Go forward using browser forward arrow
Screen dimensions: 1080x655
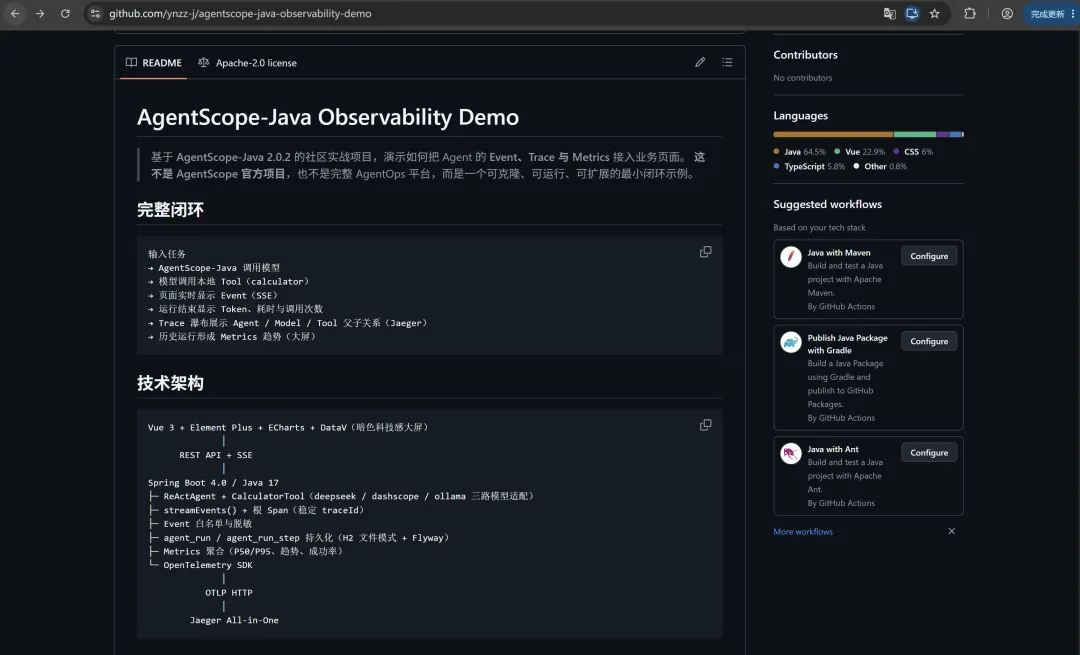pos(40,14)
